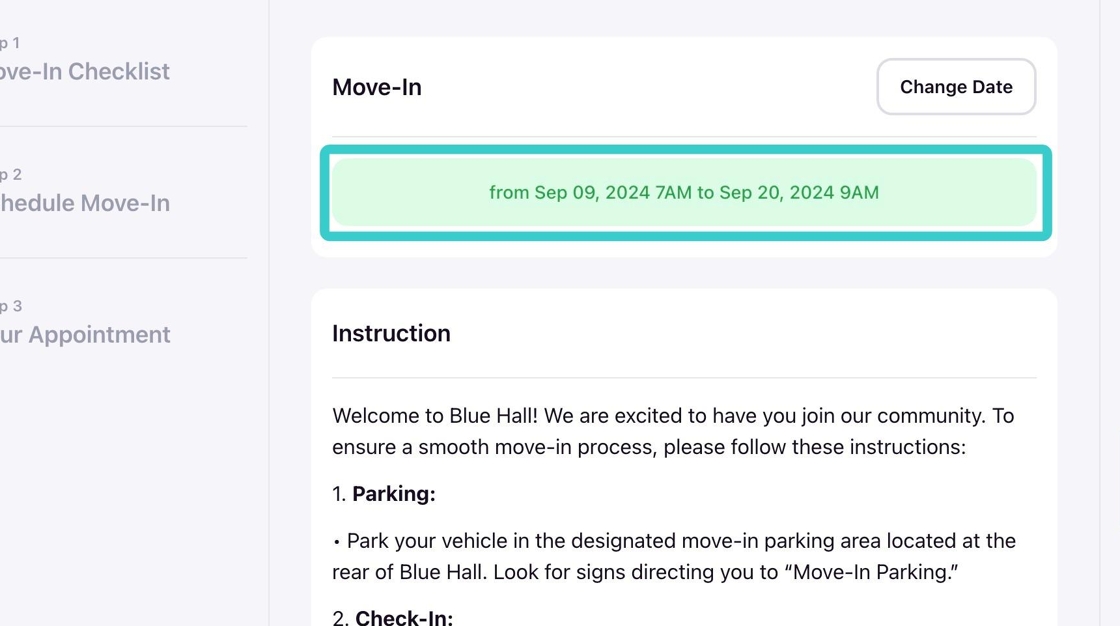This screenshot has height=626, width=1120.
Task: Click the start date Sep 09, 2024 7AM
Action: click(612, 192)
